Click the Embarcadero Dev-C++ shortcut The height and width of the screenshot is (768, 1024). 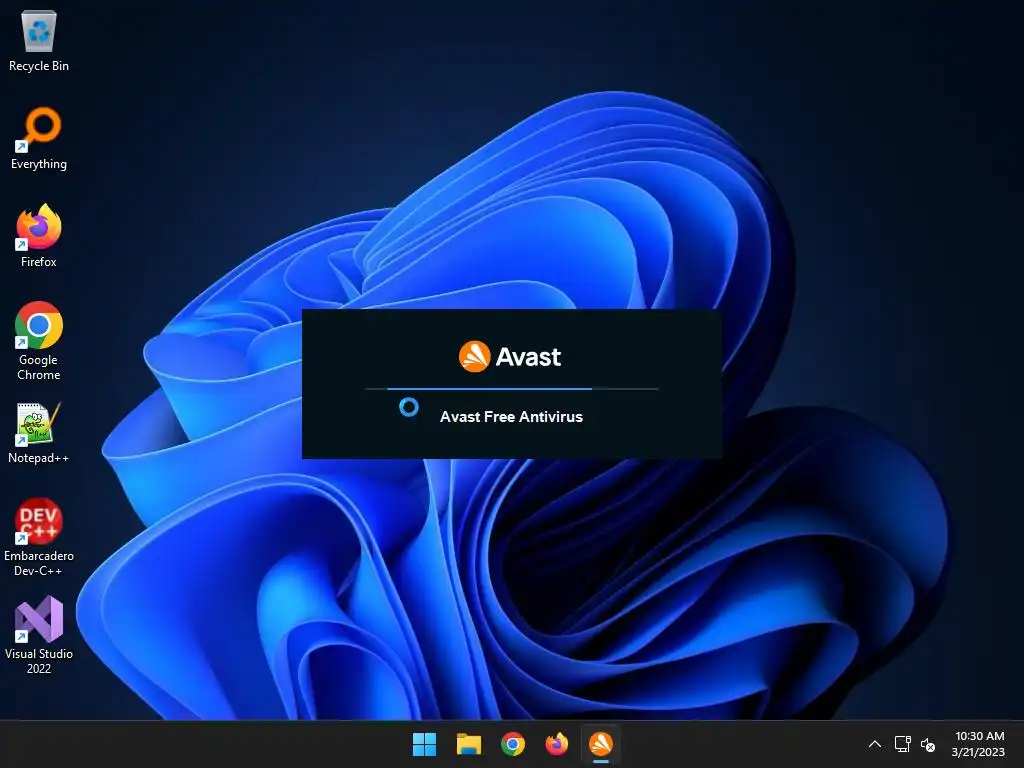tap(39, 537)
